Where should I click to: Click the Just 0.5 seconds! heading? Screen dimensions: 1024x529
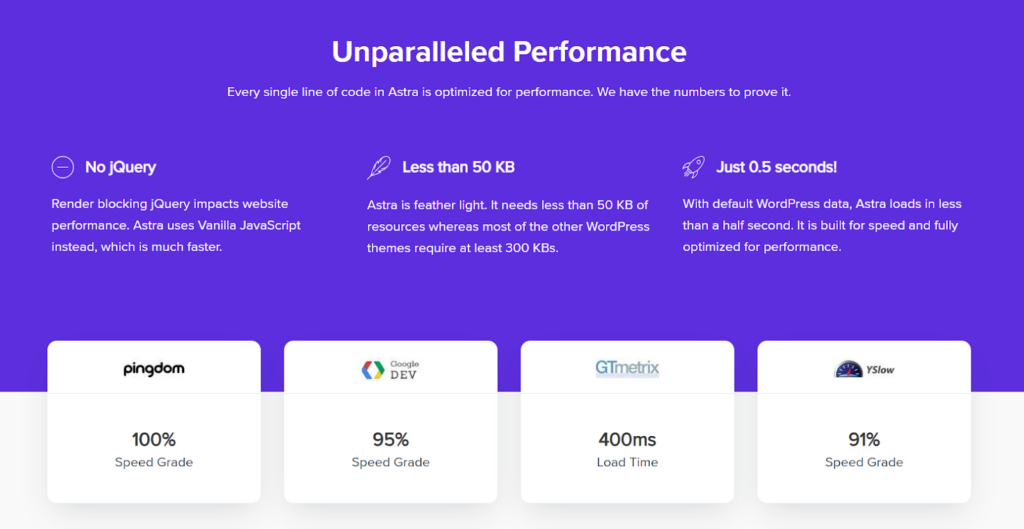[776, 167]
